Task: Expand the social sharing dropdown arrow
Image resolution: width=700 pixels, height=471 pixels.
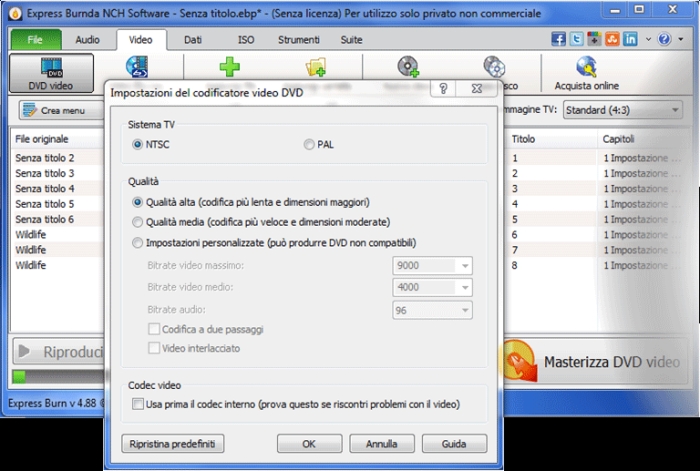Action: [x=648, y=39]
